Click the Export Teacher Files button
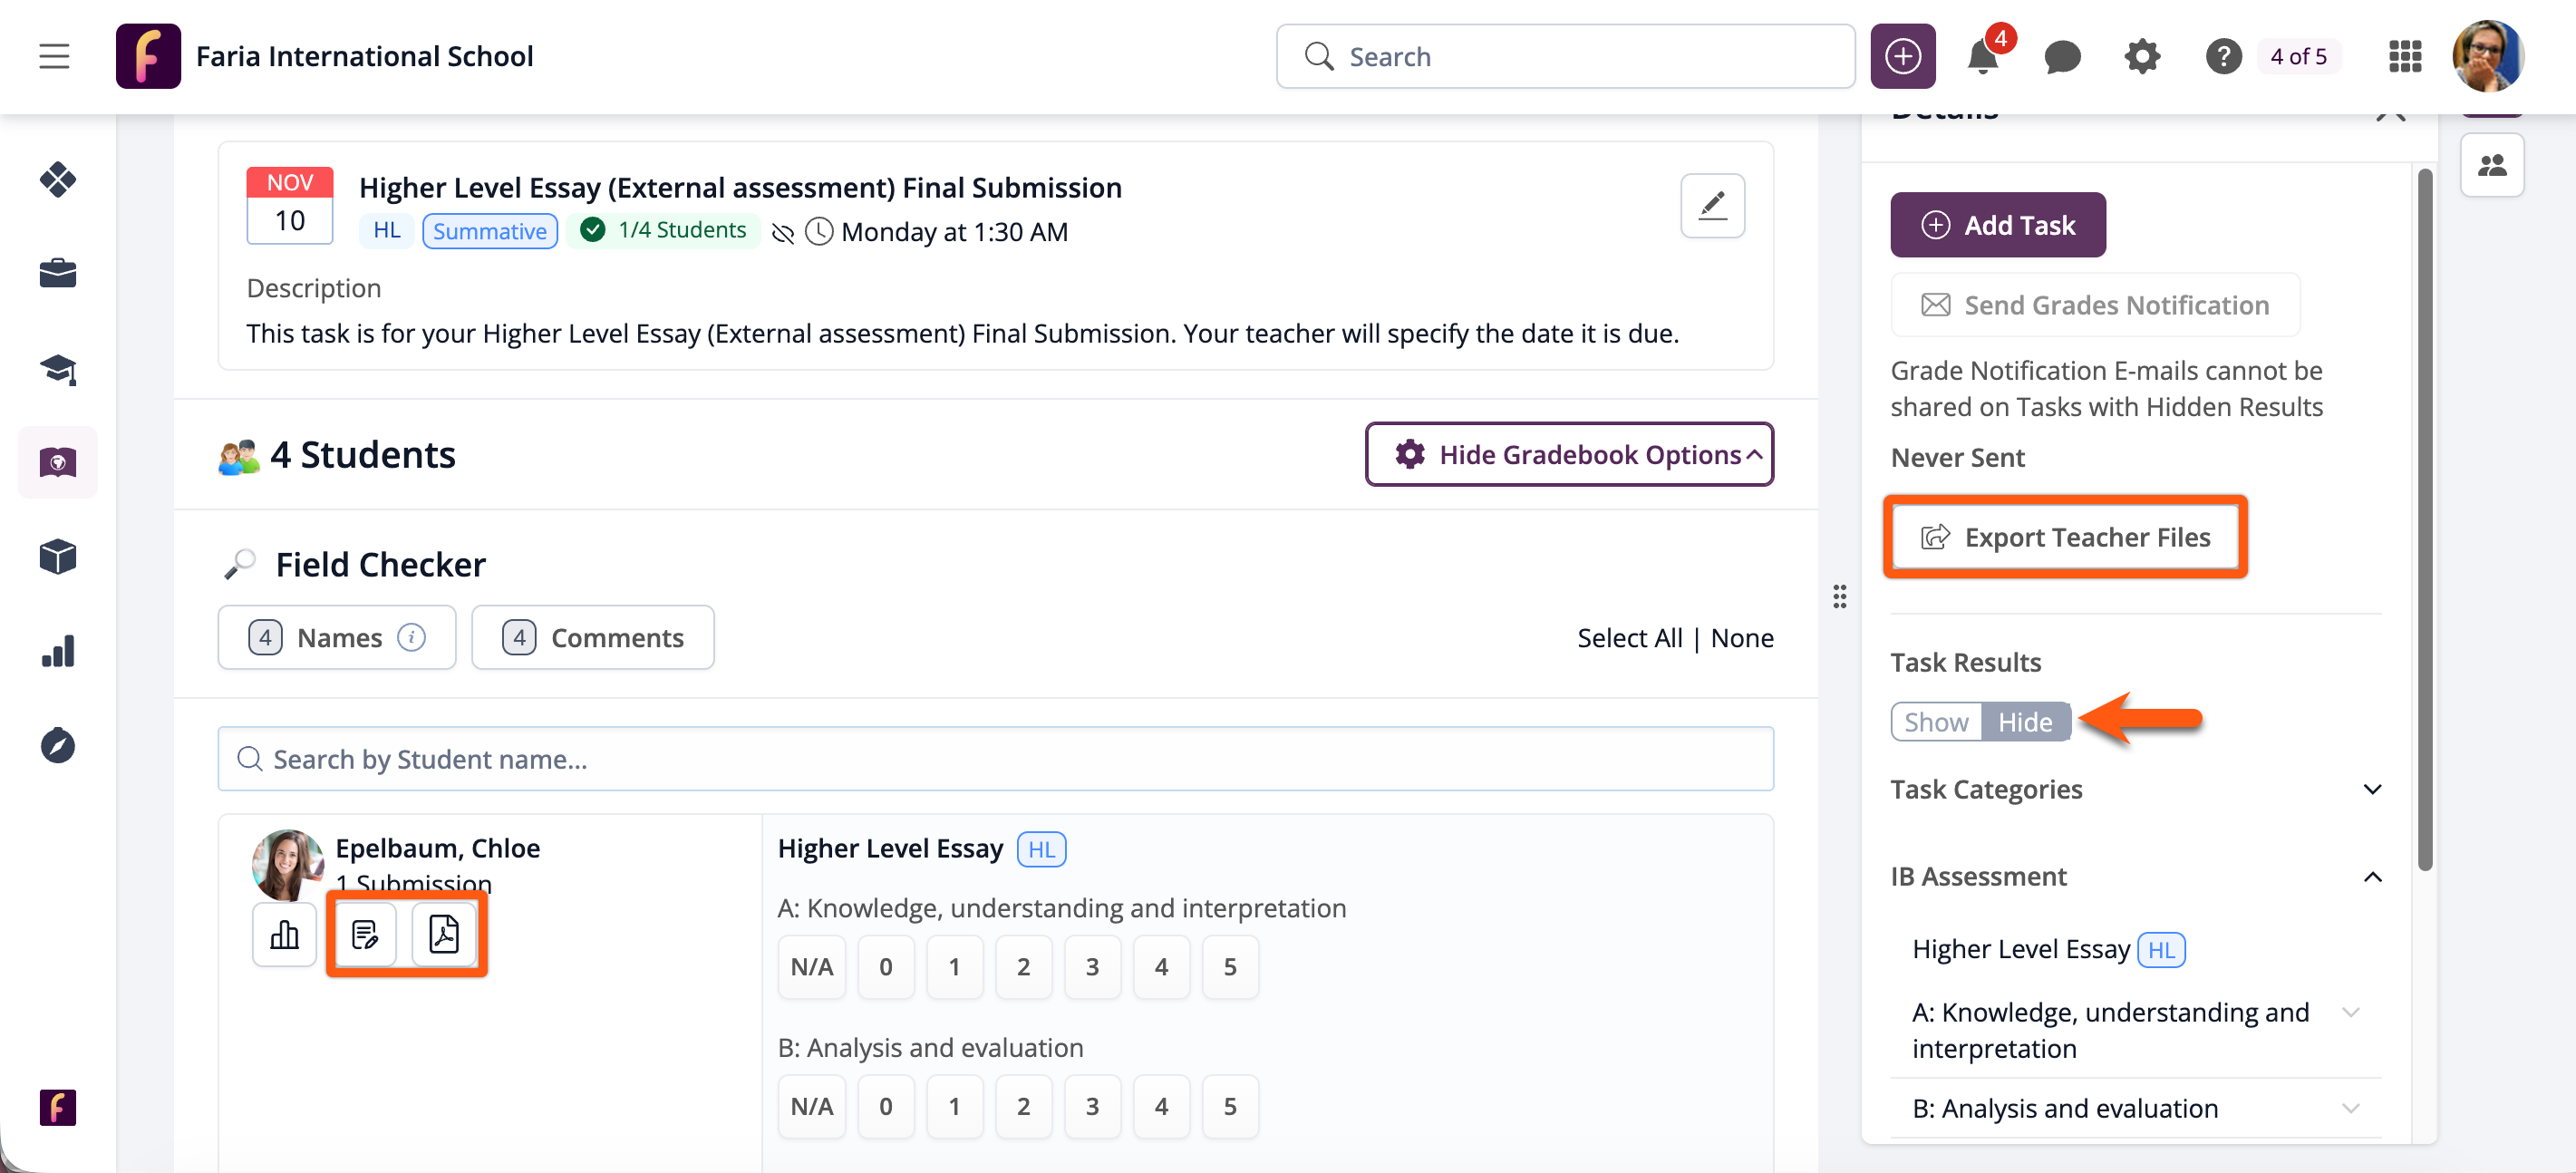 (x=2065, y=537)
